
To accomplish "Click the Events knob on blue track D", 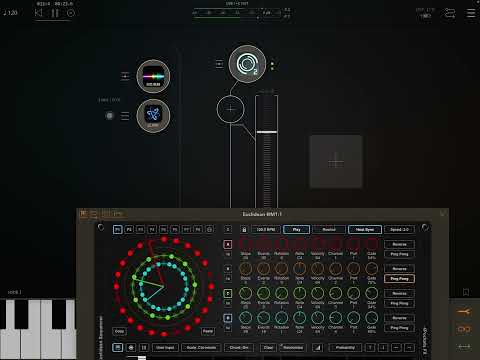I will point(264,318).
